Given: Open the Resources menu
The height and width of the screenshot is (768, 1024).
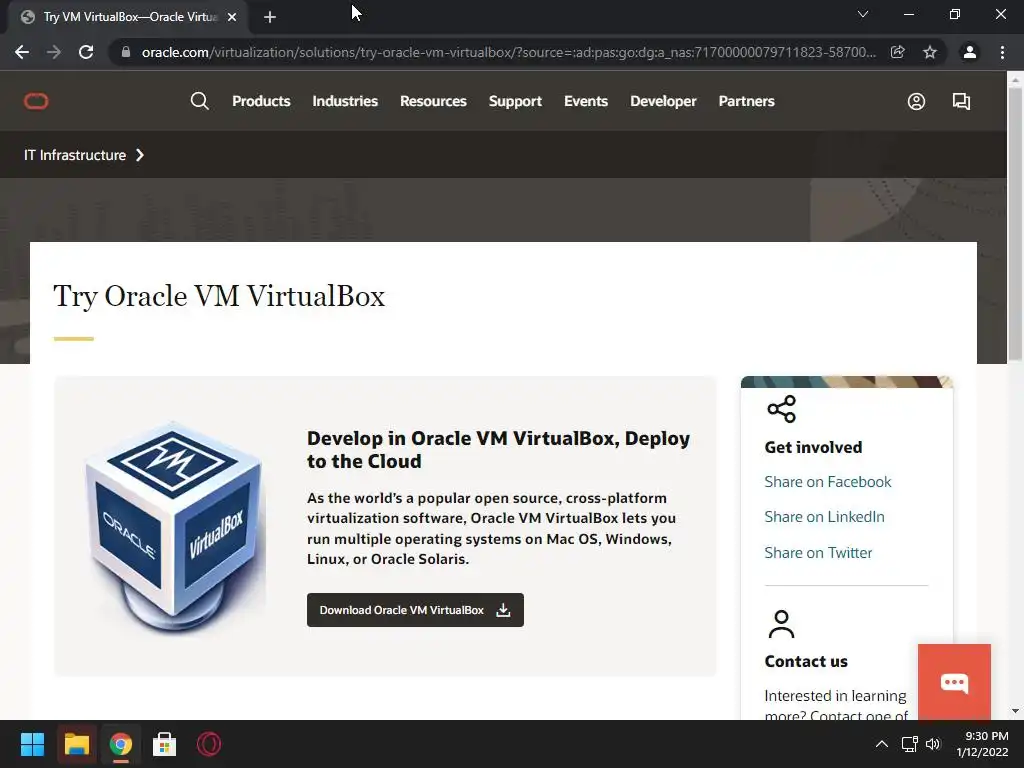Looking at the screenshot, I should pos(433,101).
